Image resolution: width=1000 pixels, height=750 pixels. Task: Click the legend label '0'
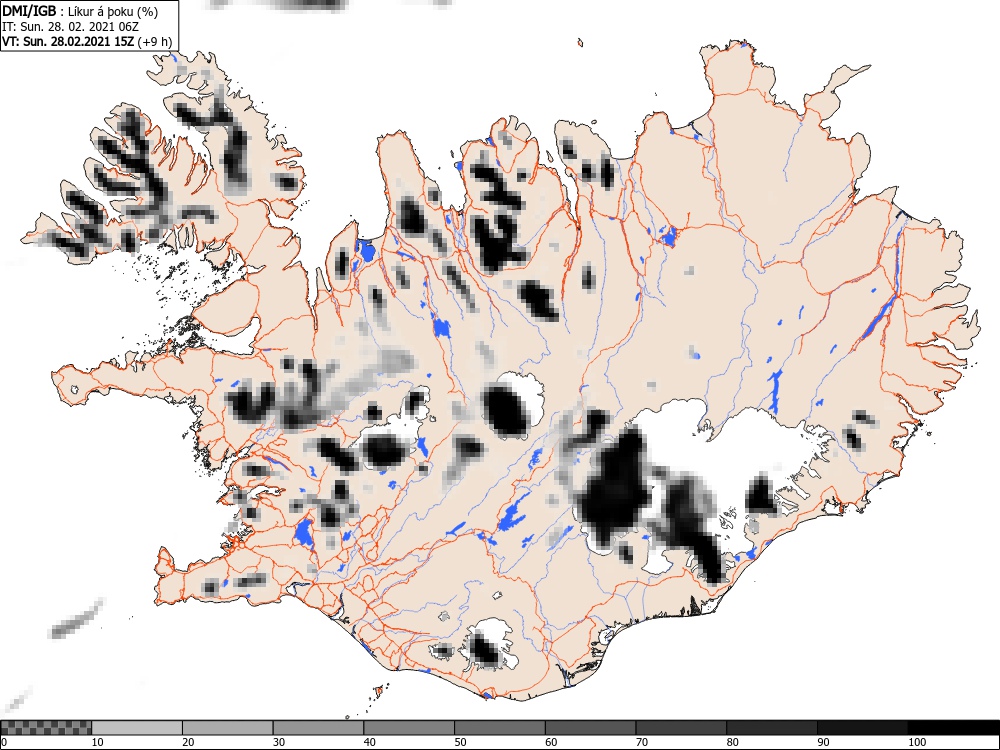click(x=4, y=742)
